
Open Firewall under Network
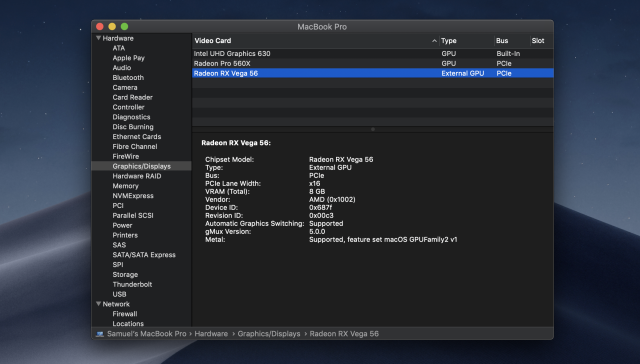(x=125, y=314)
